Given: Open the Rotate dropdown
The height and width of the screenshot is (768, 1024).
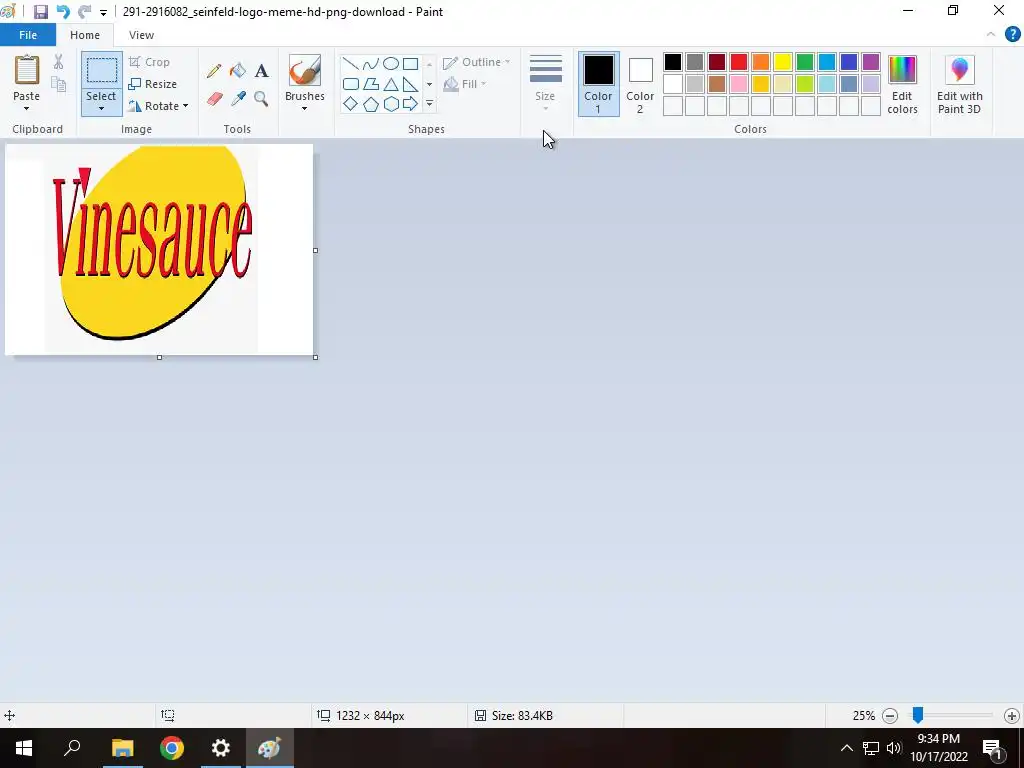Looking at the screenshot, I should tap(159, 106).
